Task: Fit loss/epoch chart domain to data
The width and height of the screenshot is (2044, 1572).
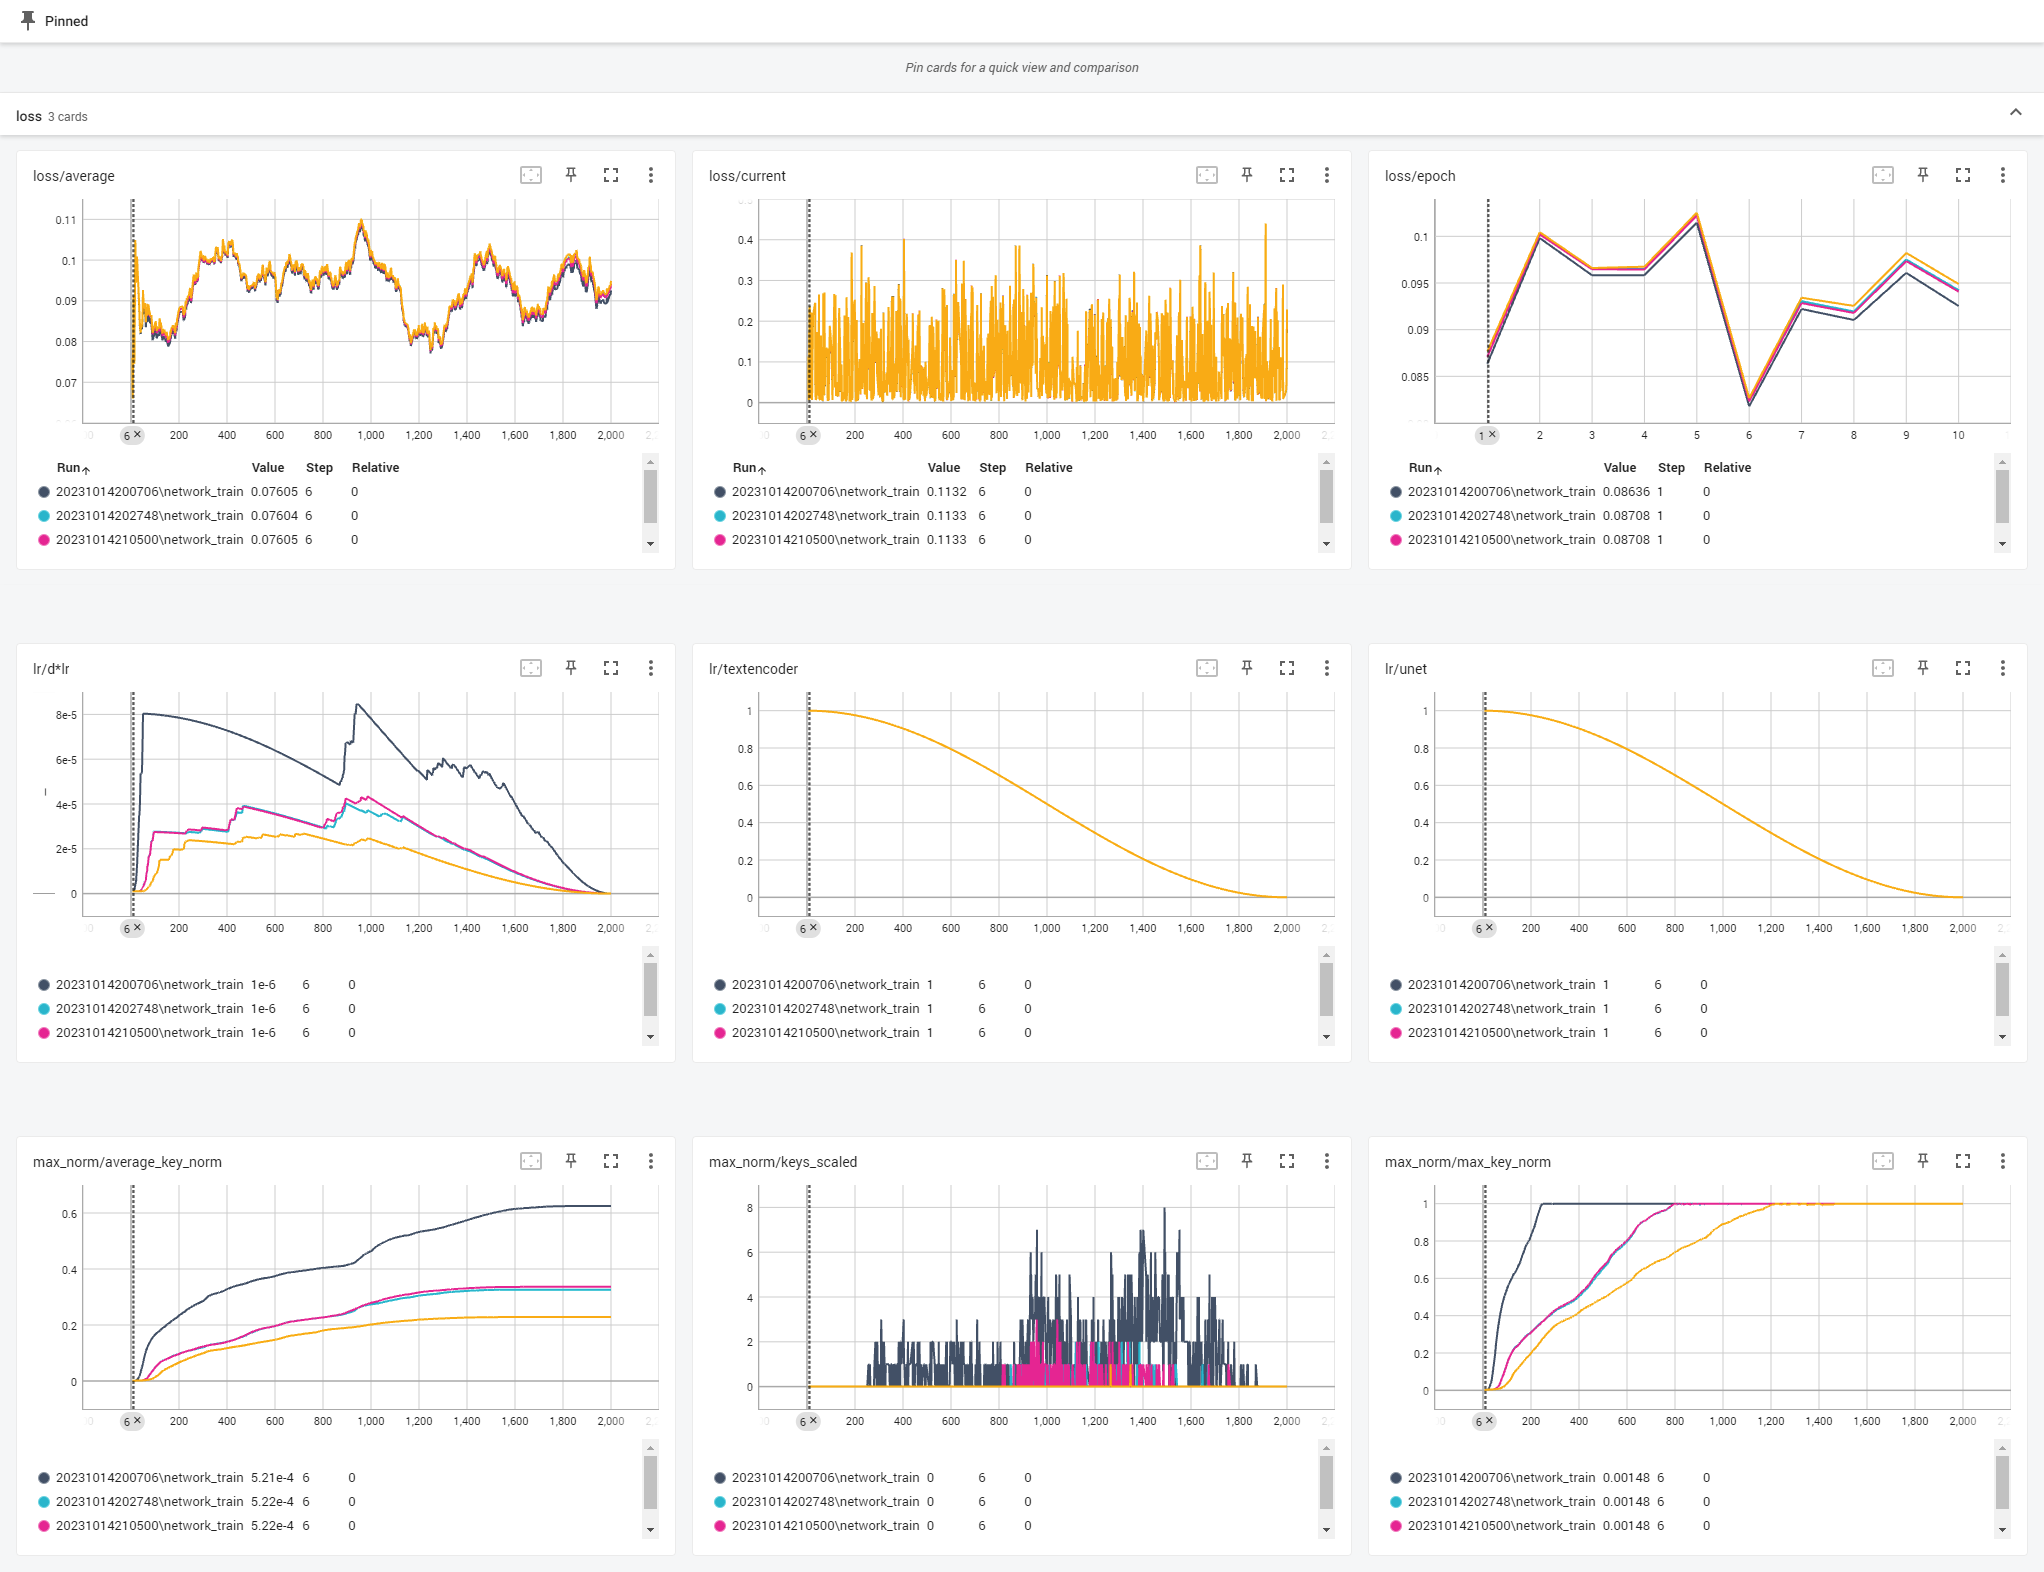Action: (1883, 175)
